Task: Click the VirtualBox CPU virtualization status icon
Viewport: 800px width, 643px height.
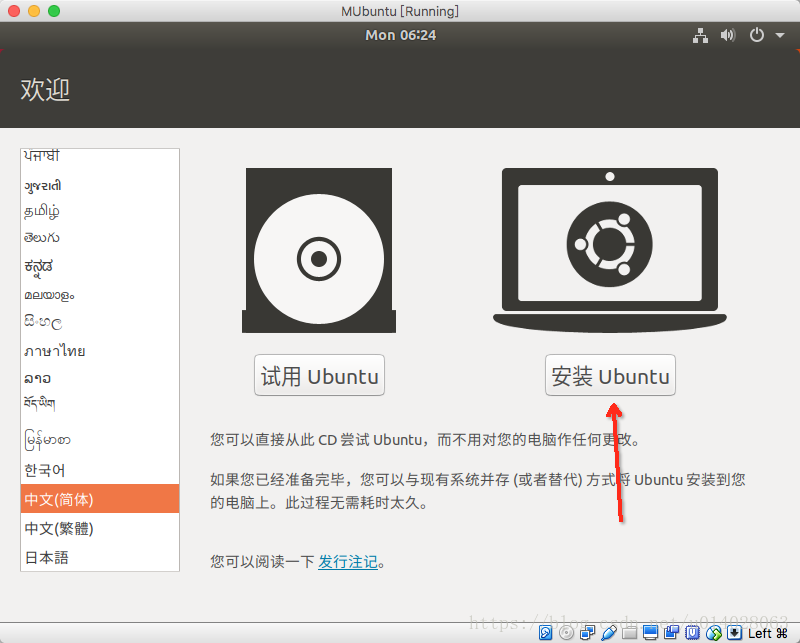Action: 692,633
